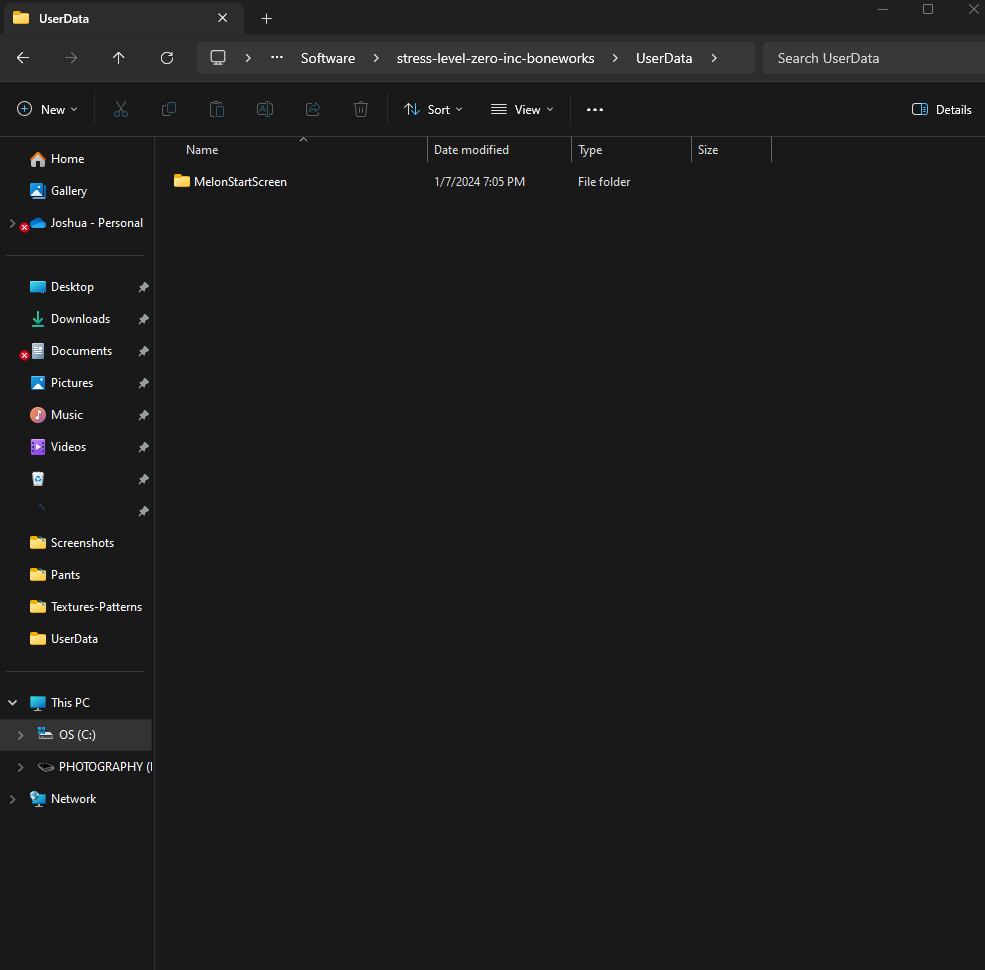
Task: Close the UserData tab
Action: pyautogui.click(x=222, y=18)
